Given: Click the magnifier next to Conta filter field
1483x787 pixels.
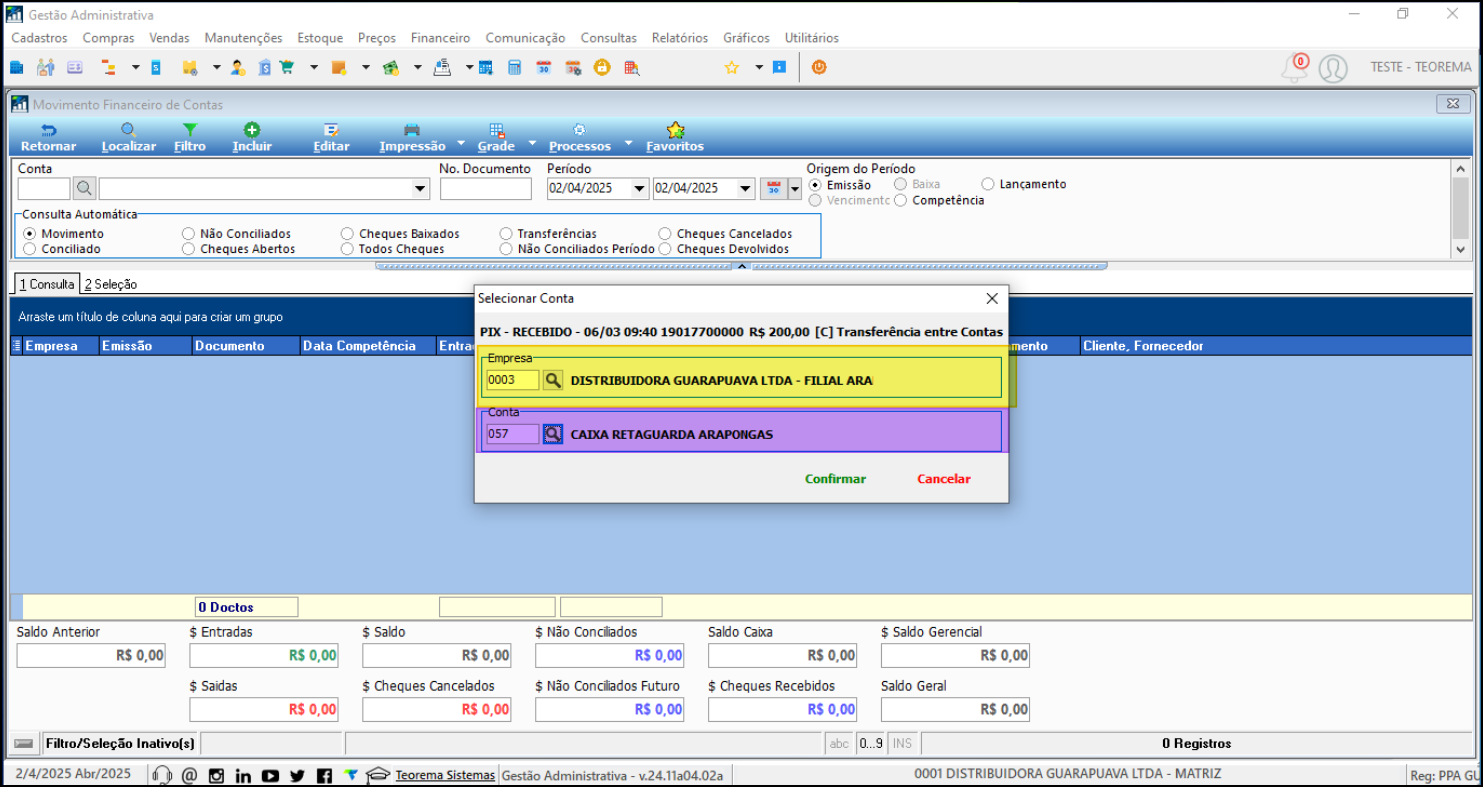Looking at the screenshot, I should click(84, 188).
